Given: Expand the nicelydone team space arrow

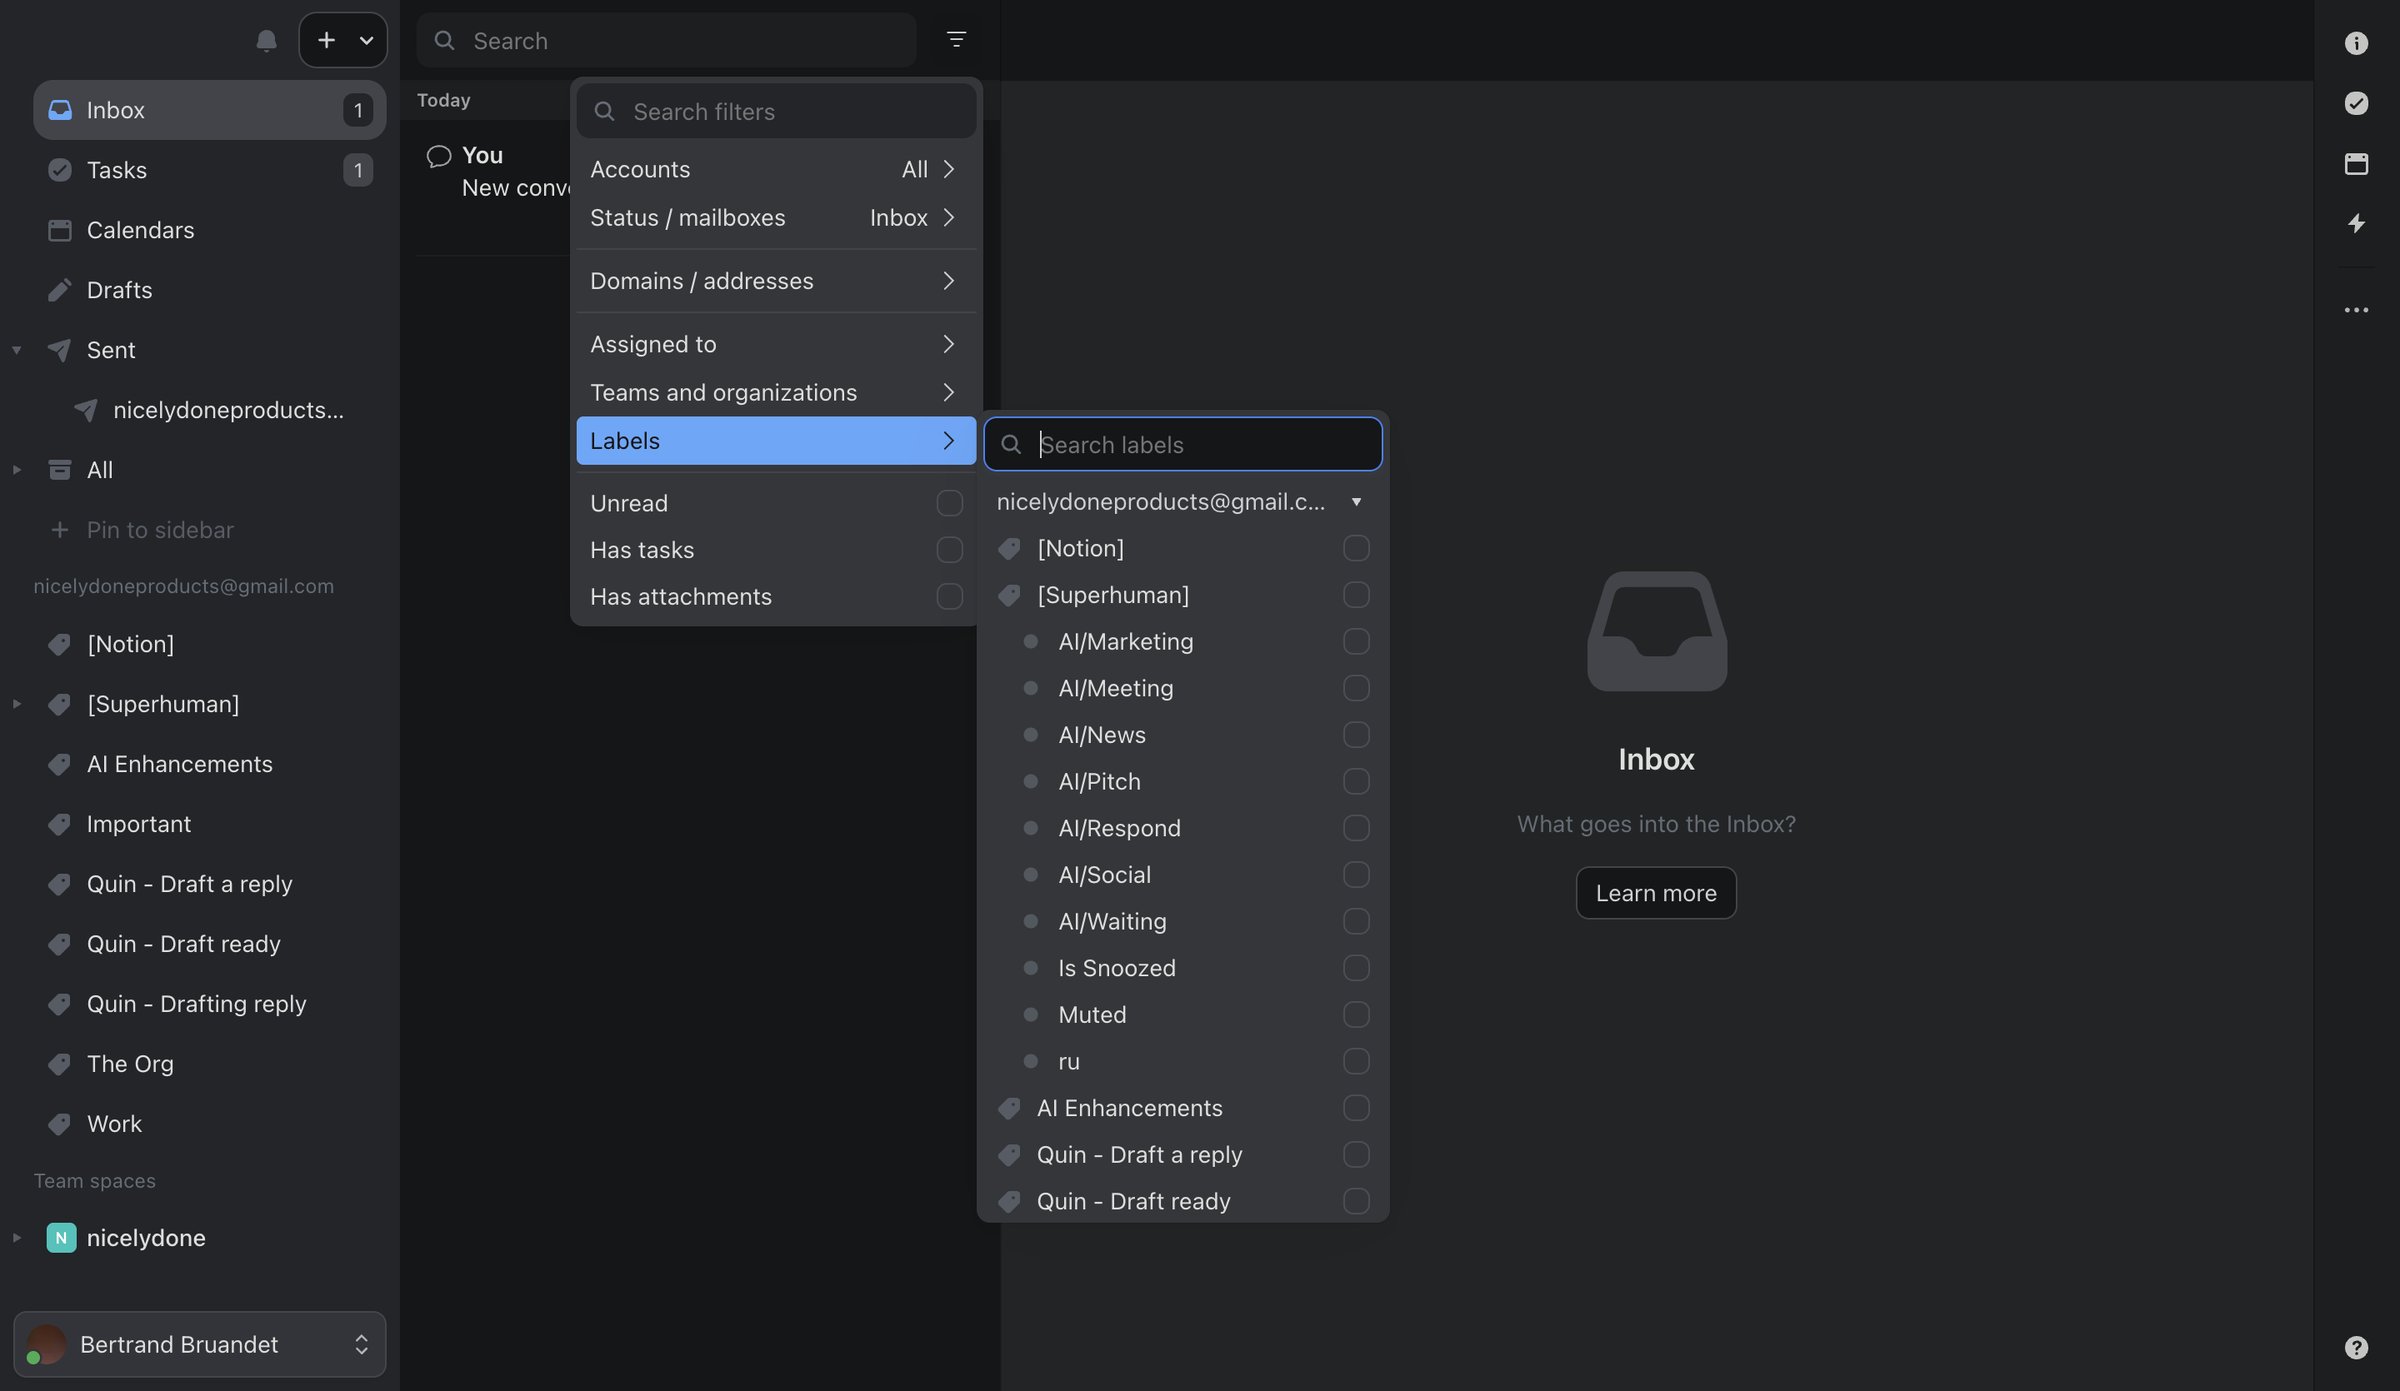Looking at the screenshot, I should pyautogui.click(x=16, y=1238).
